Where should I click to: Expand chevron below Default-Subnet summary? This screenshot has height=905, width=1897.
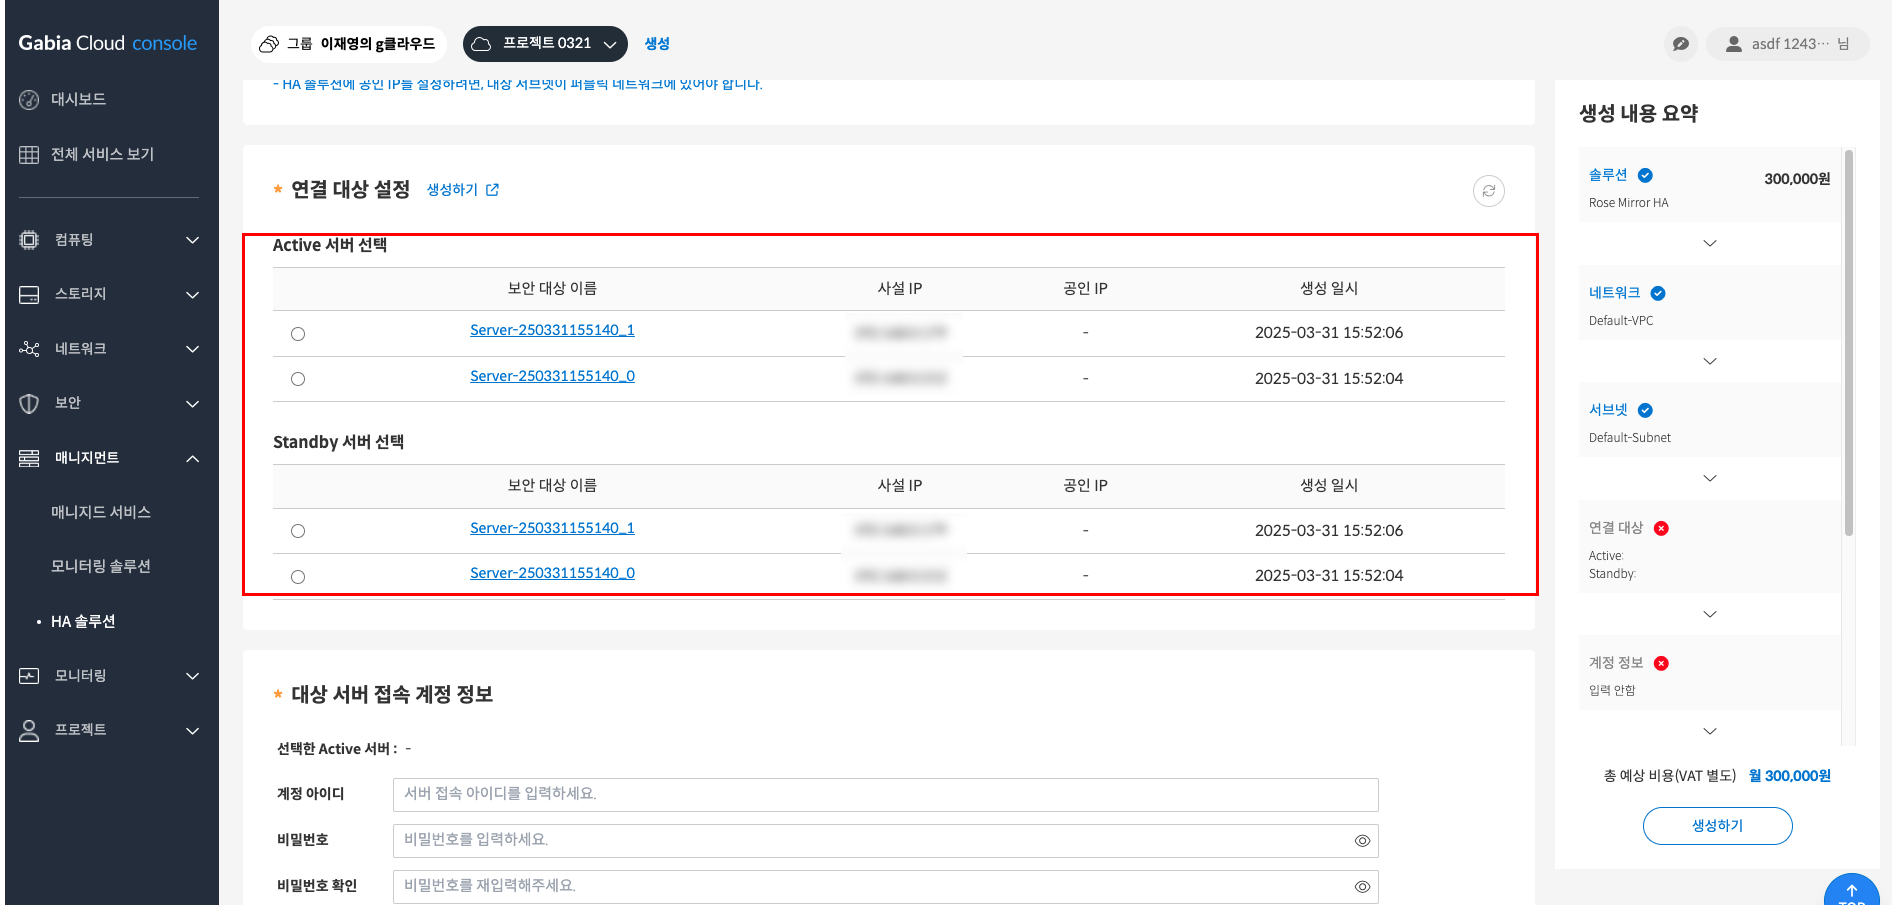click(x=1710, y=478)
